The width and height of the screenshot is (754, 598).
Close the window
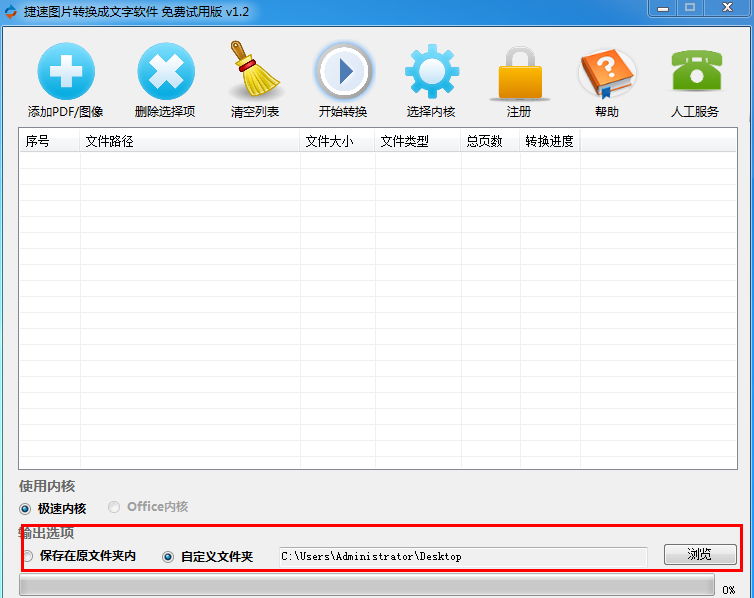tap(728, 8)
